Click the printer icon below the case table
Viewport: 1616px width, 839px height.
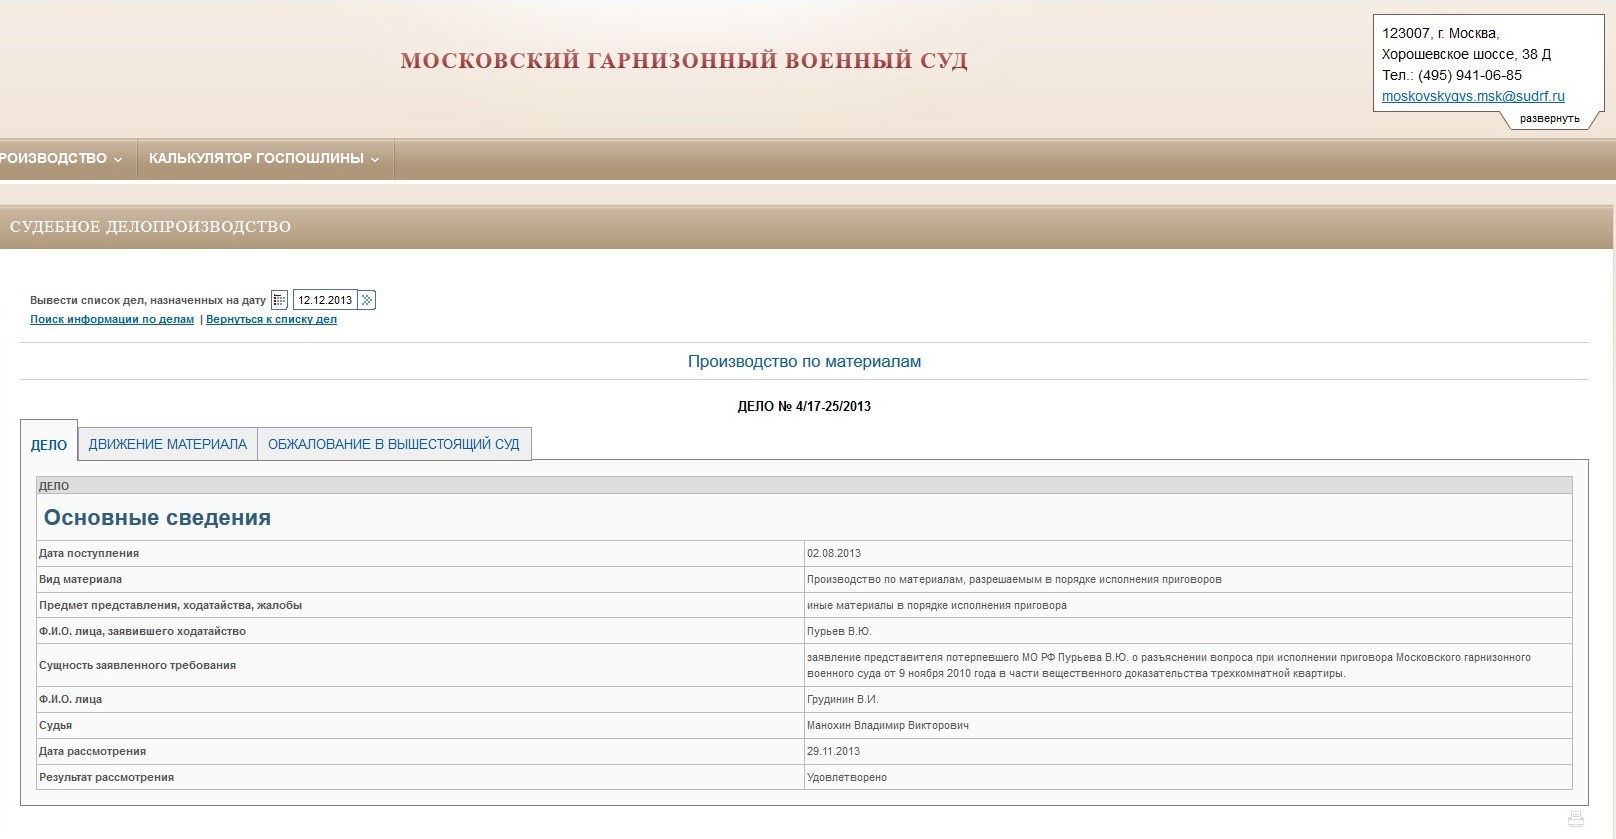point(1575,819)
